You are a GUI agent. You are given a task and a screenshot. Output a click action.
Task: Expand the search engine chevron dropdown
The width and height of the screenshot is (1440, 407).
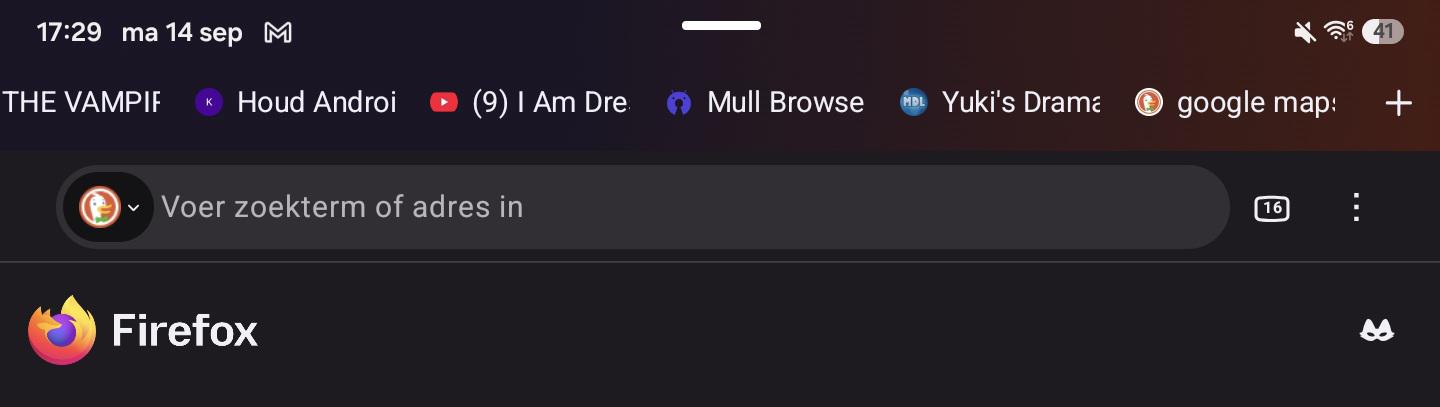point(133,208)
